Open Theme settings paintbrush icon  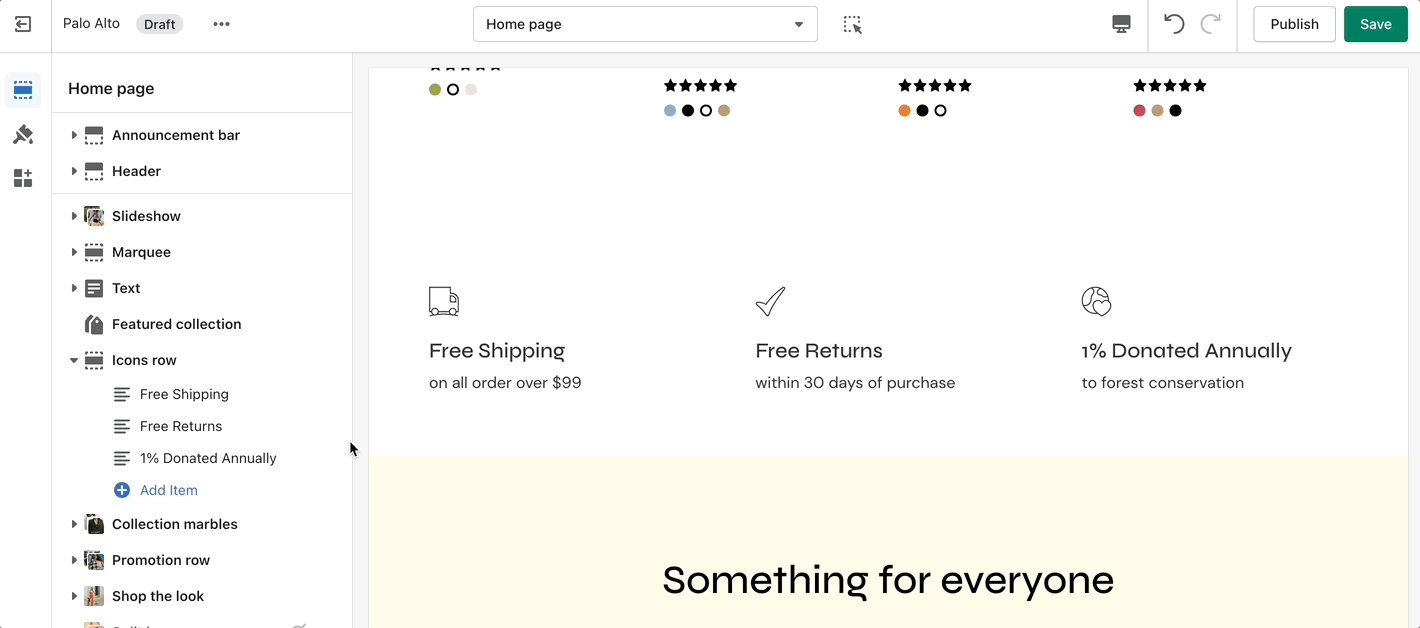coord(23,135)
